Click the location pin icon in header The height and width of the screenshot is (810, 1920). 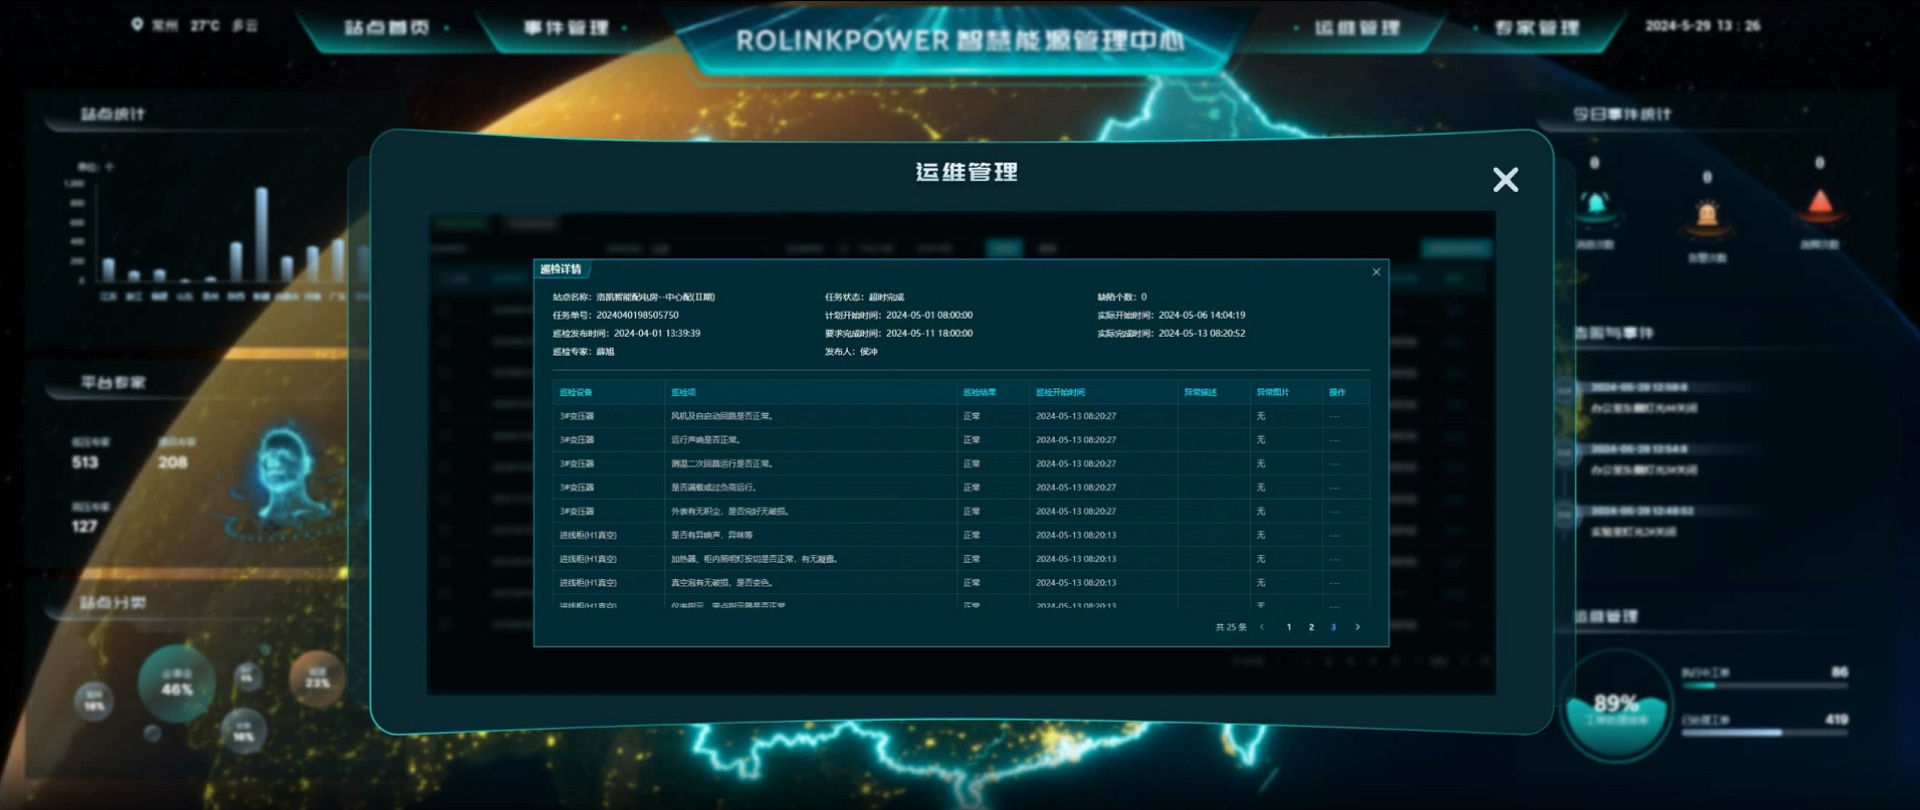point(137,25)
